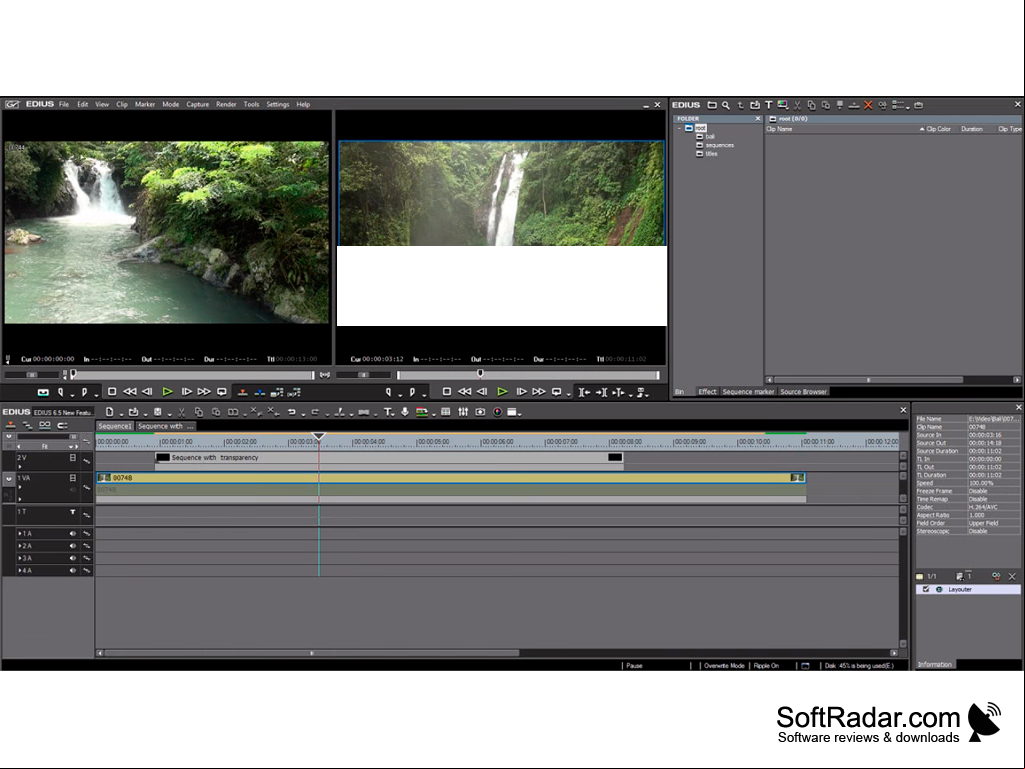Open the view mode dropdown arrow in Bin toolbar
The image size is (1025, 769).
[x=908, y=107]
